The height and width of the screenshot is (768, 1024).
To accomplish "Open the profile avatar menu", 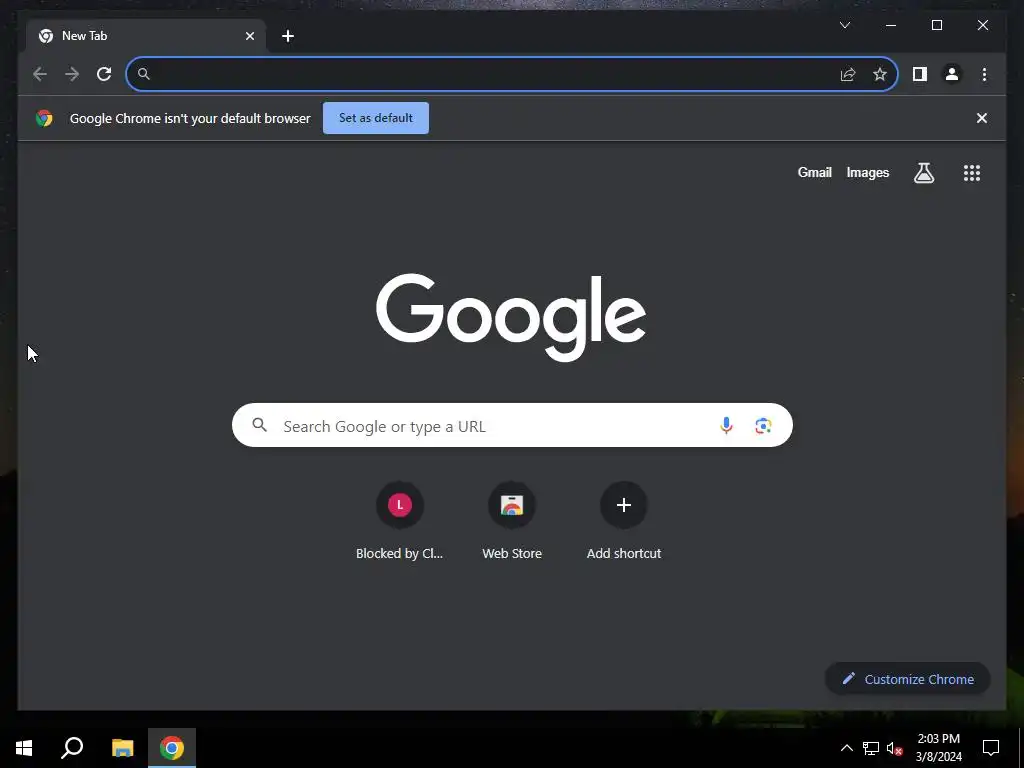I will pyautogui.click(x=952, y=74).
